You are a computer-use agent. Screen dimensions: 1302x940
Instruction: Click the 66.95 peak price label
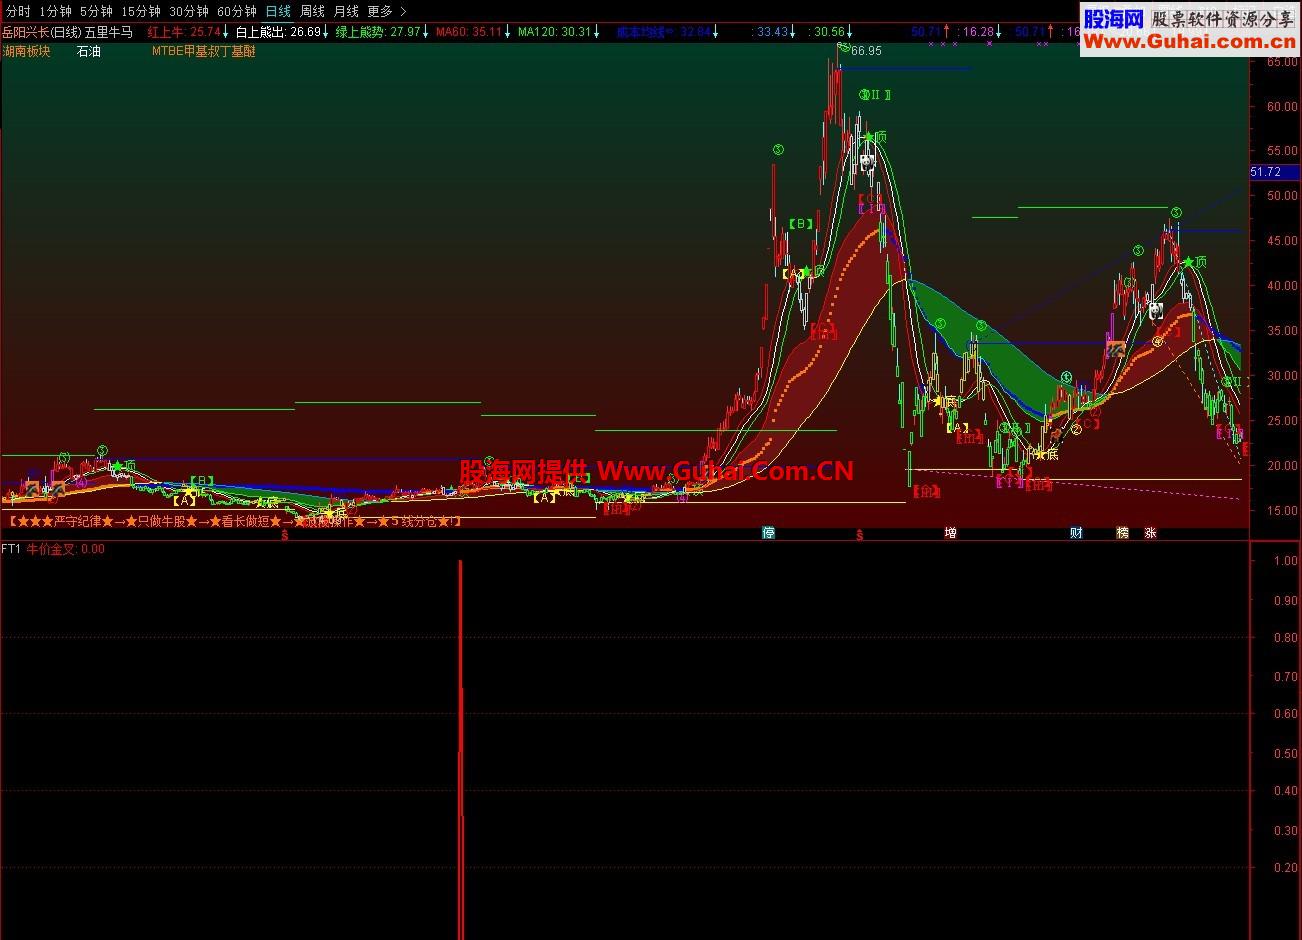point(866,50)
